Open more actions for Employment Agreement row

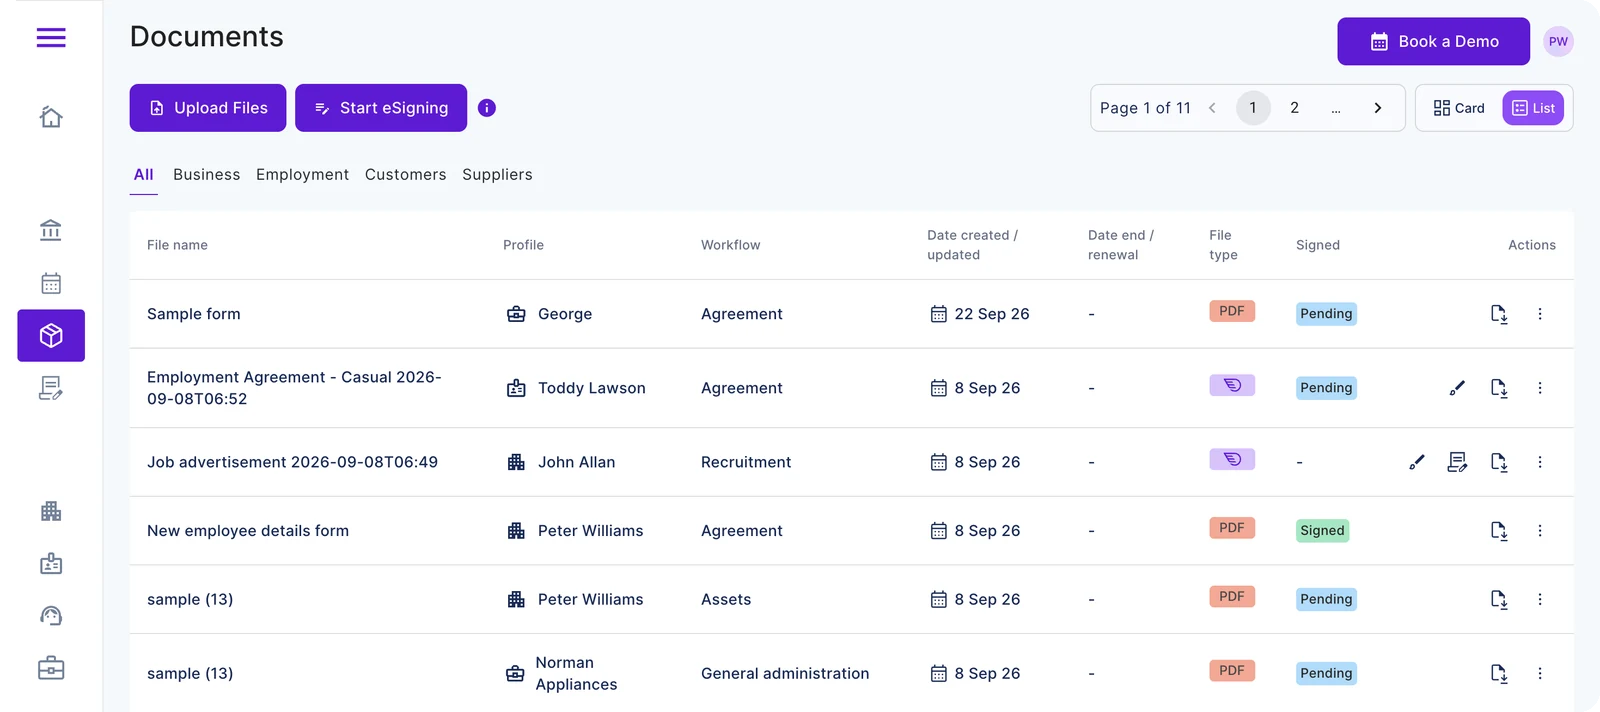[1540, 388]
